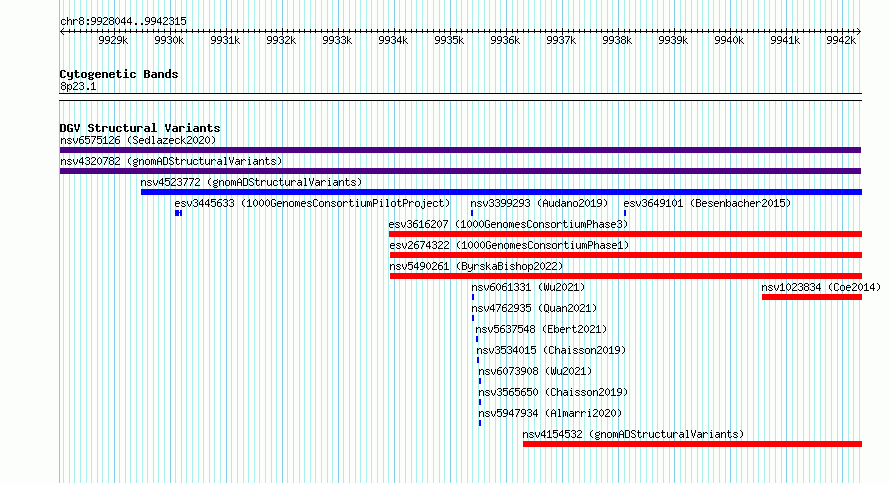Viewport: 890px width, 483px height.
Task: Open the nsv4320782 (gnomADStructuralVariants) label
Action: point(171,161)
